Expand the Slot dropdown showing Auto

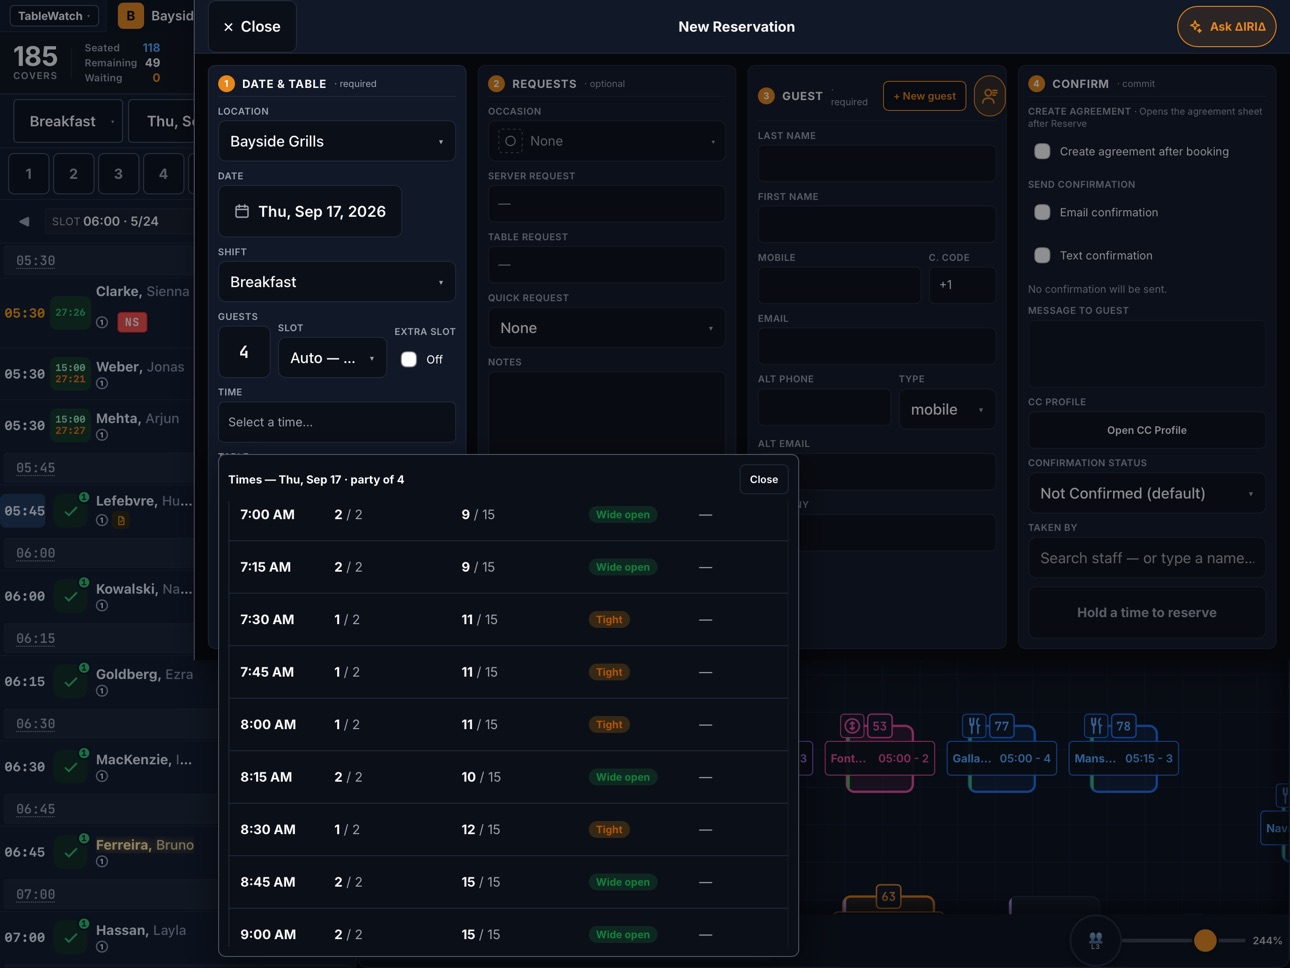pyautogui.click(x=332, y=358)
